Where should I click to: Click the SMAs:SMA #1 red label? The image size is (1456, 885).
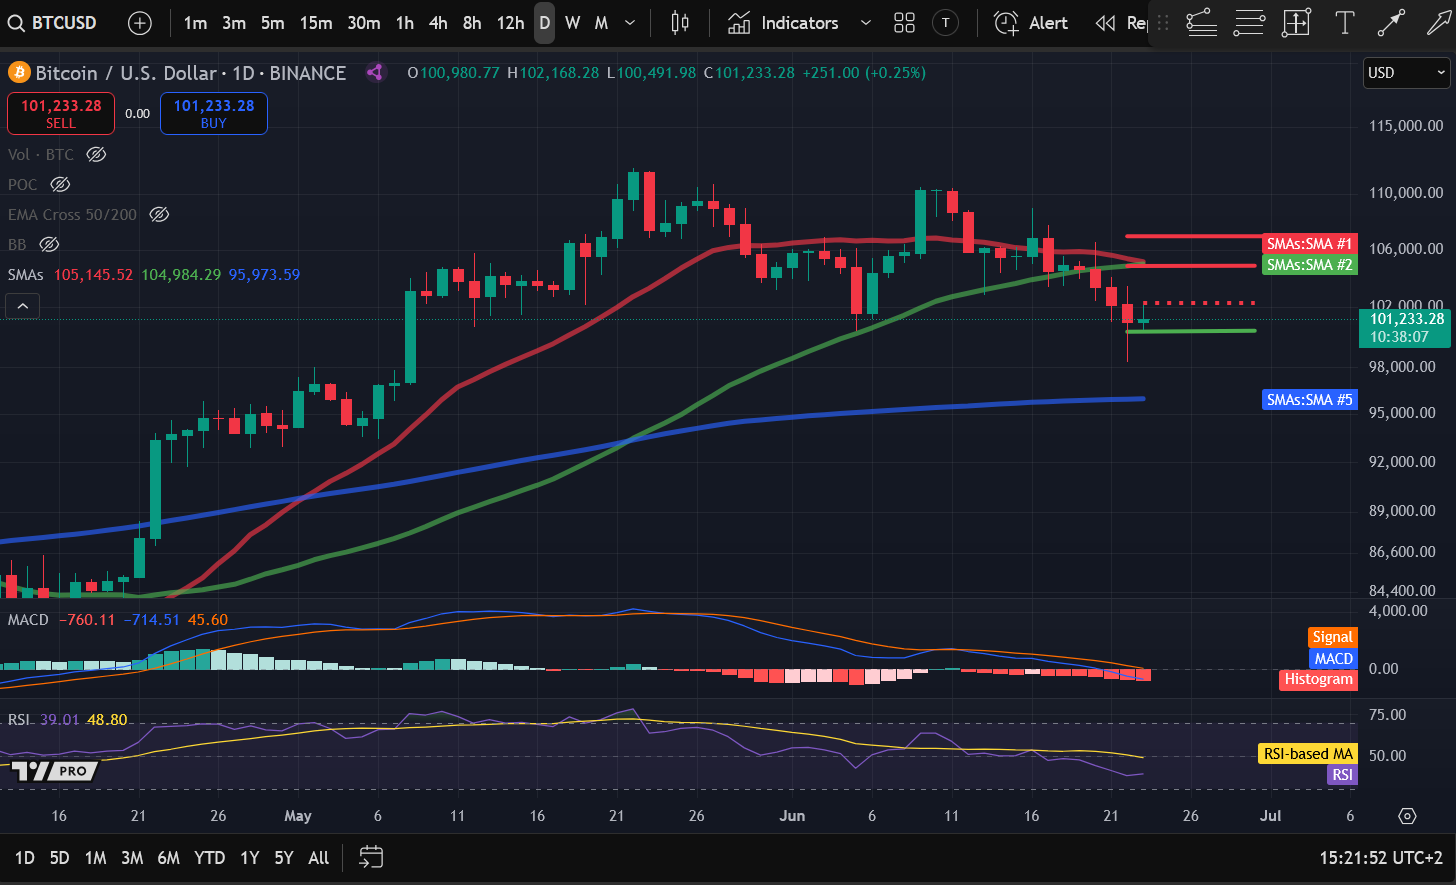coord(1309,243)
